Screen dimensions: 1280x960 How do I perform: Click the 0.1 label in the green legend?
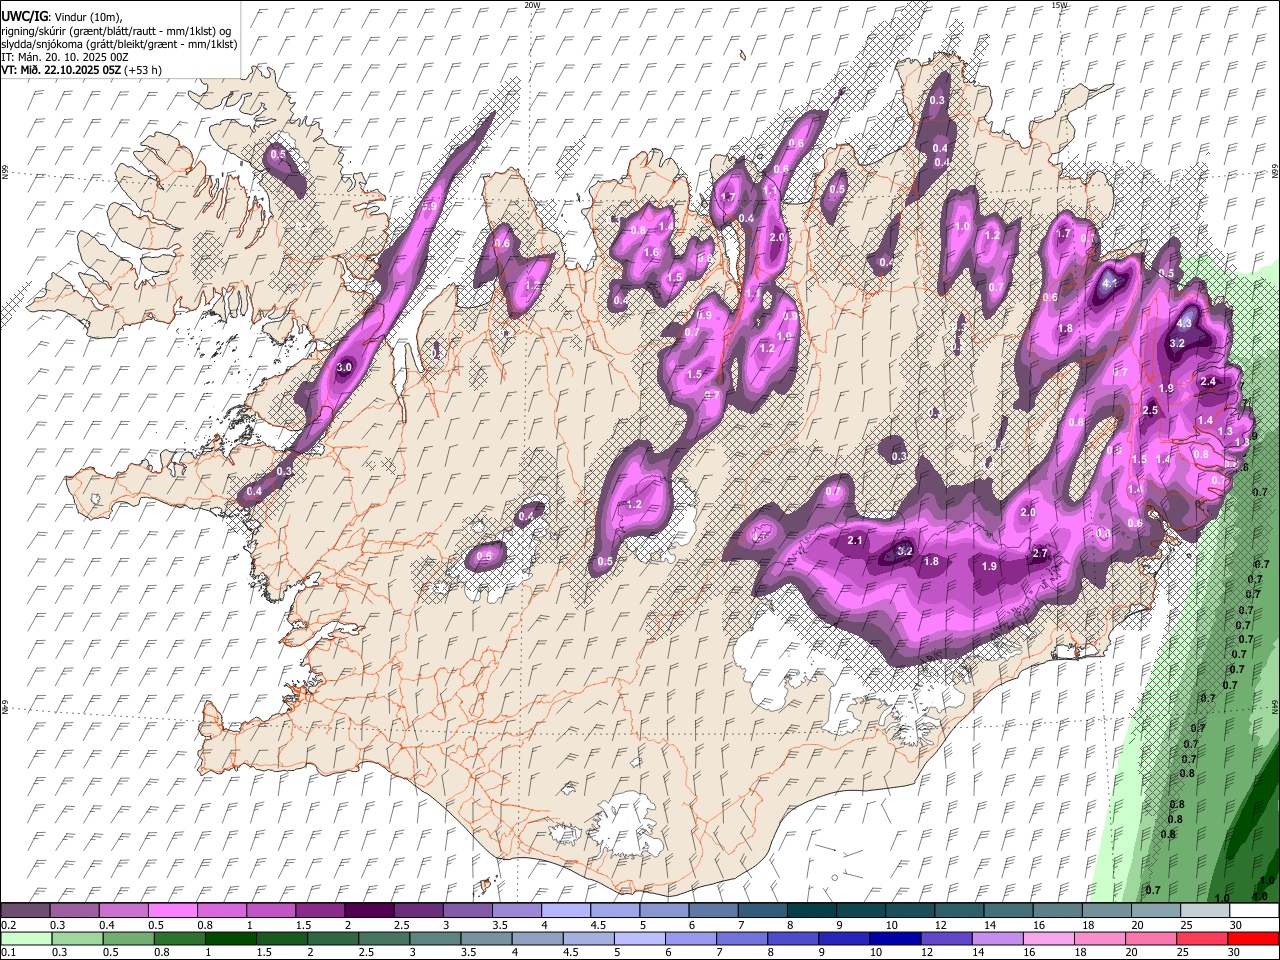click(x=9, y=952)
